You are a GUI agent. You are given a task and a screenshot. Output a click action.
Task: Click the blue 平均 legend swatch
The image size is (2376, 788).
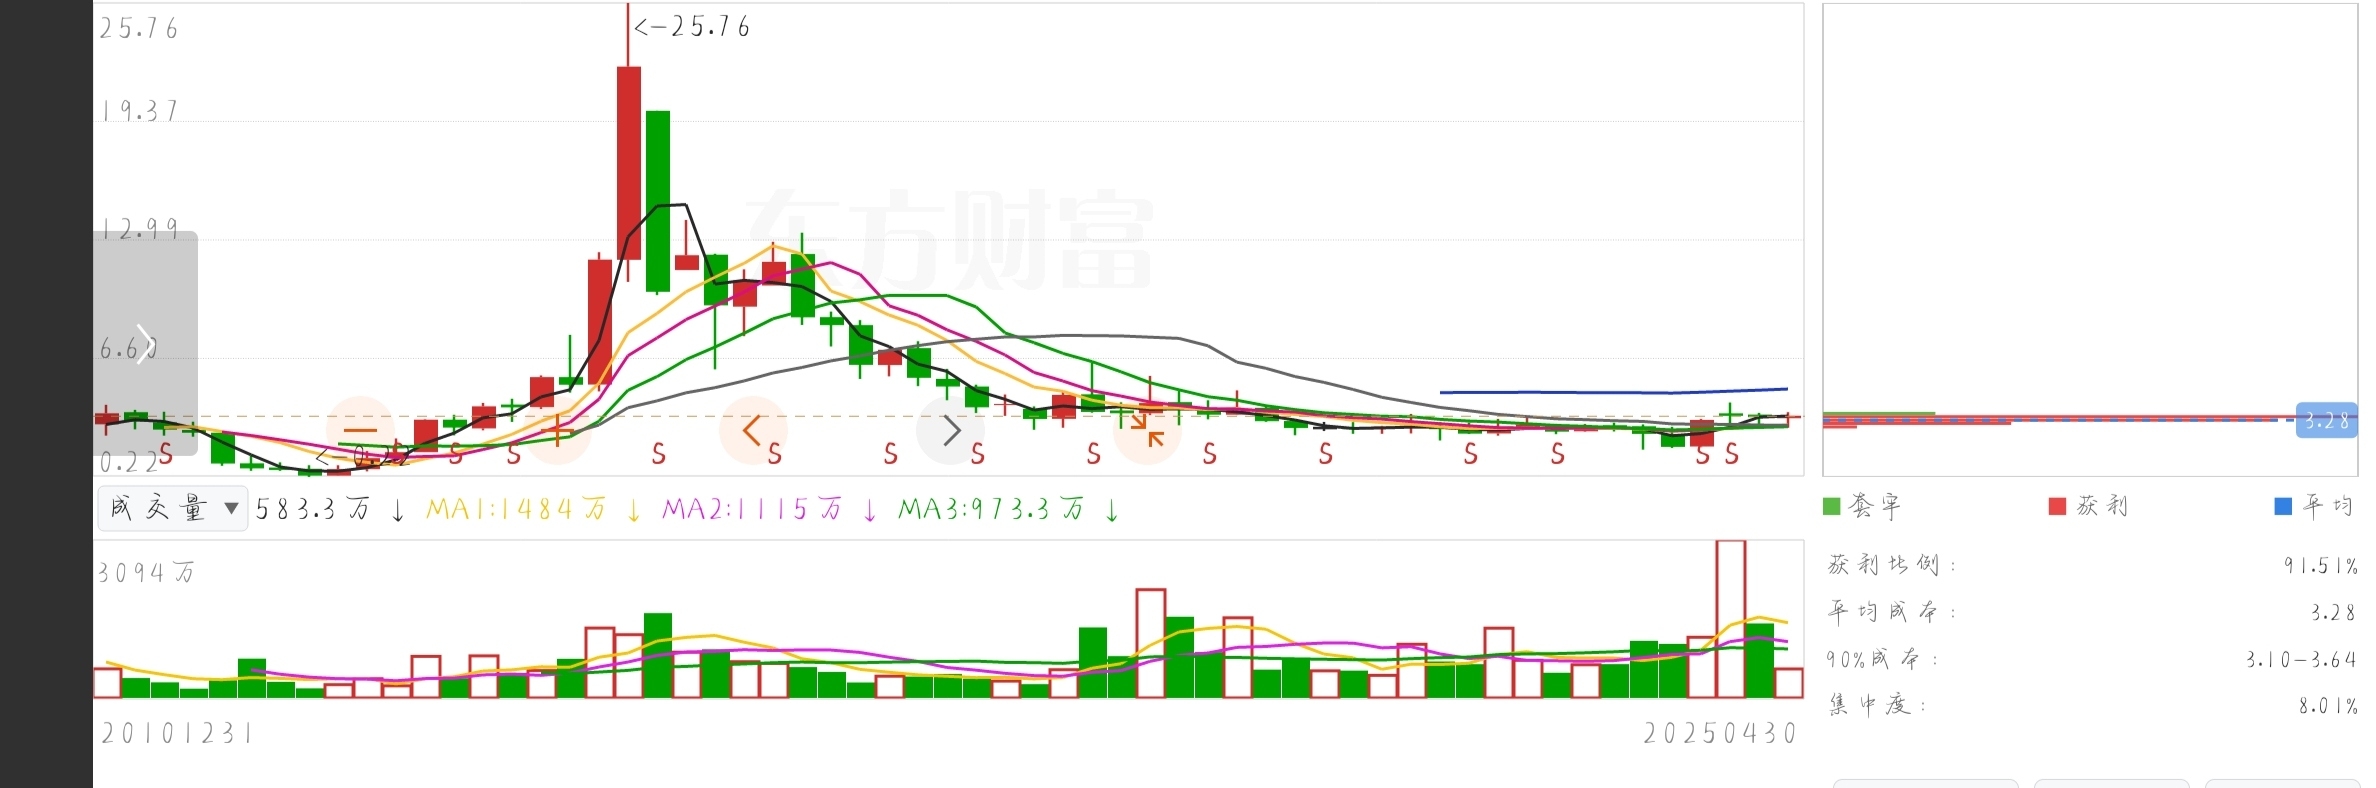coord(2283,506)
